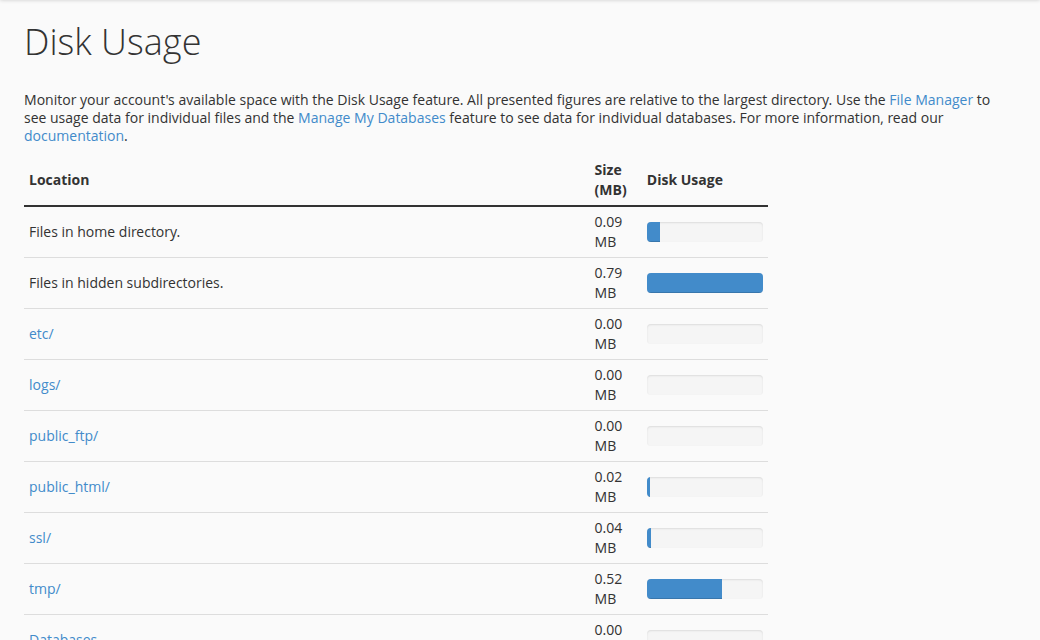This screenshot has height=640, width=1040.
Task: Click the 0.09 MB size value
Action: [x=608, y=232]
